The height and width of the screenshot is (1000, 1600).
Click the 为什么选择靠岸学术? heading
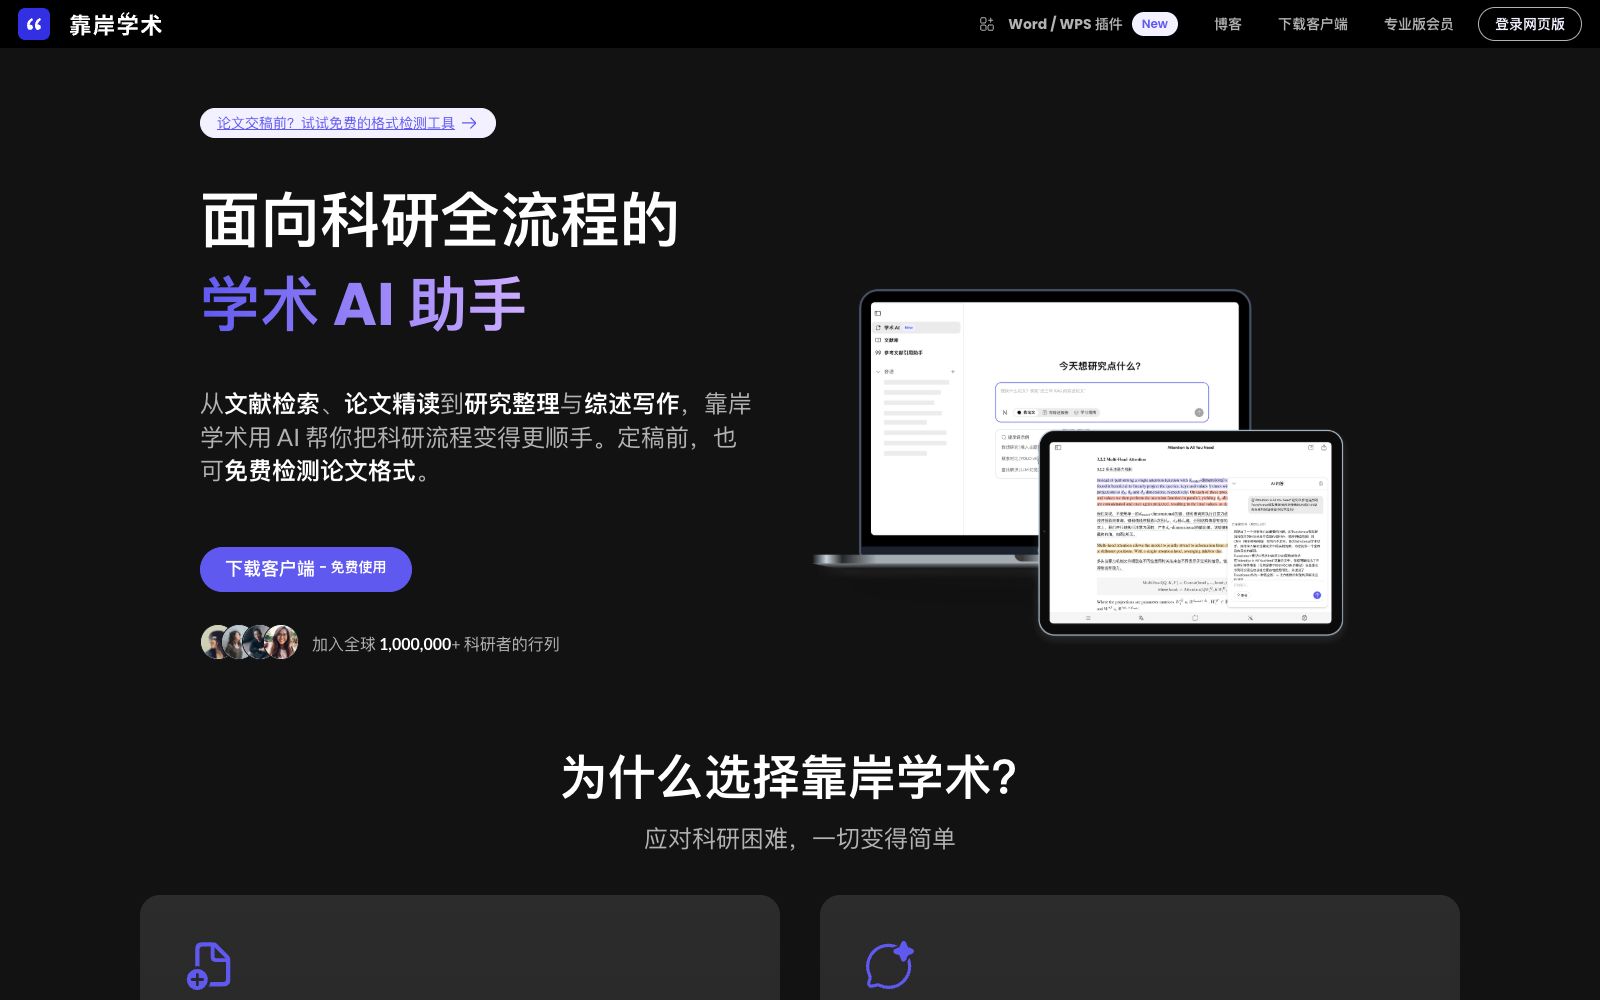789,777
